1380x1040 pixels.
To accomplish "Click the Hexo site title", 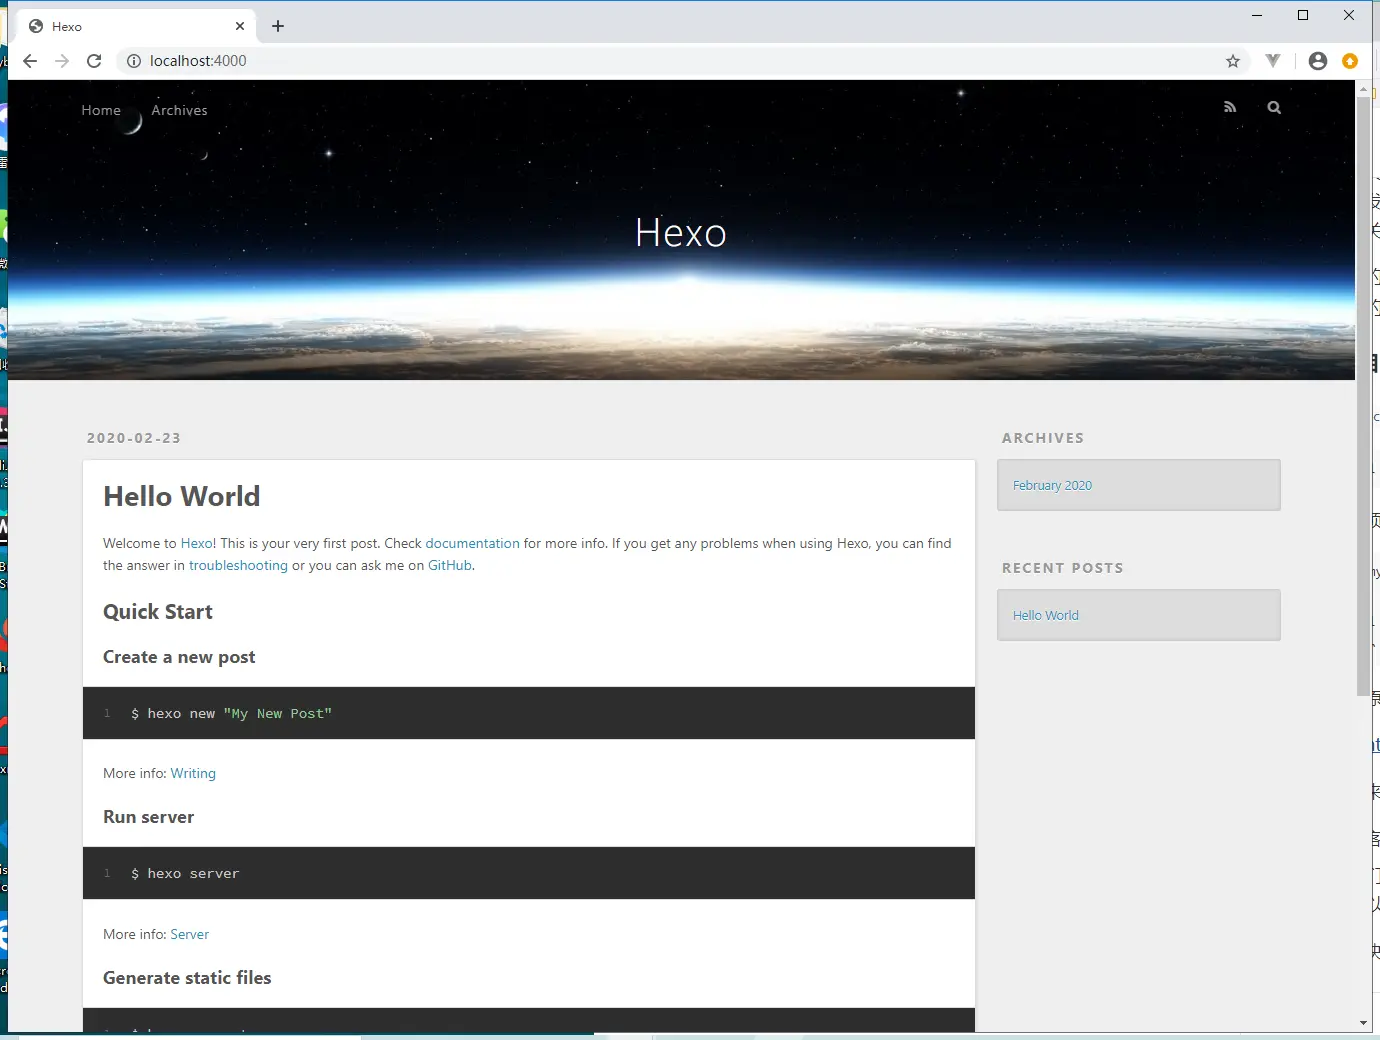I will 681,233.
